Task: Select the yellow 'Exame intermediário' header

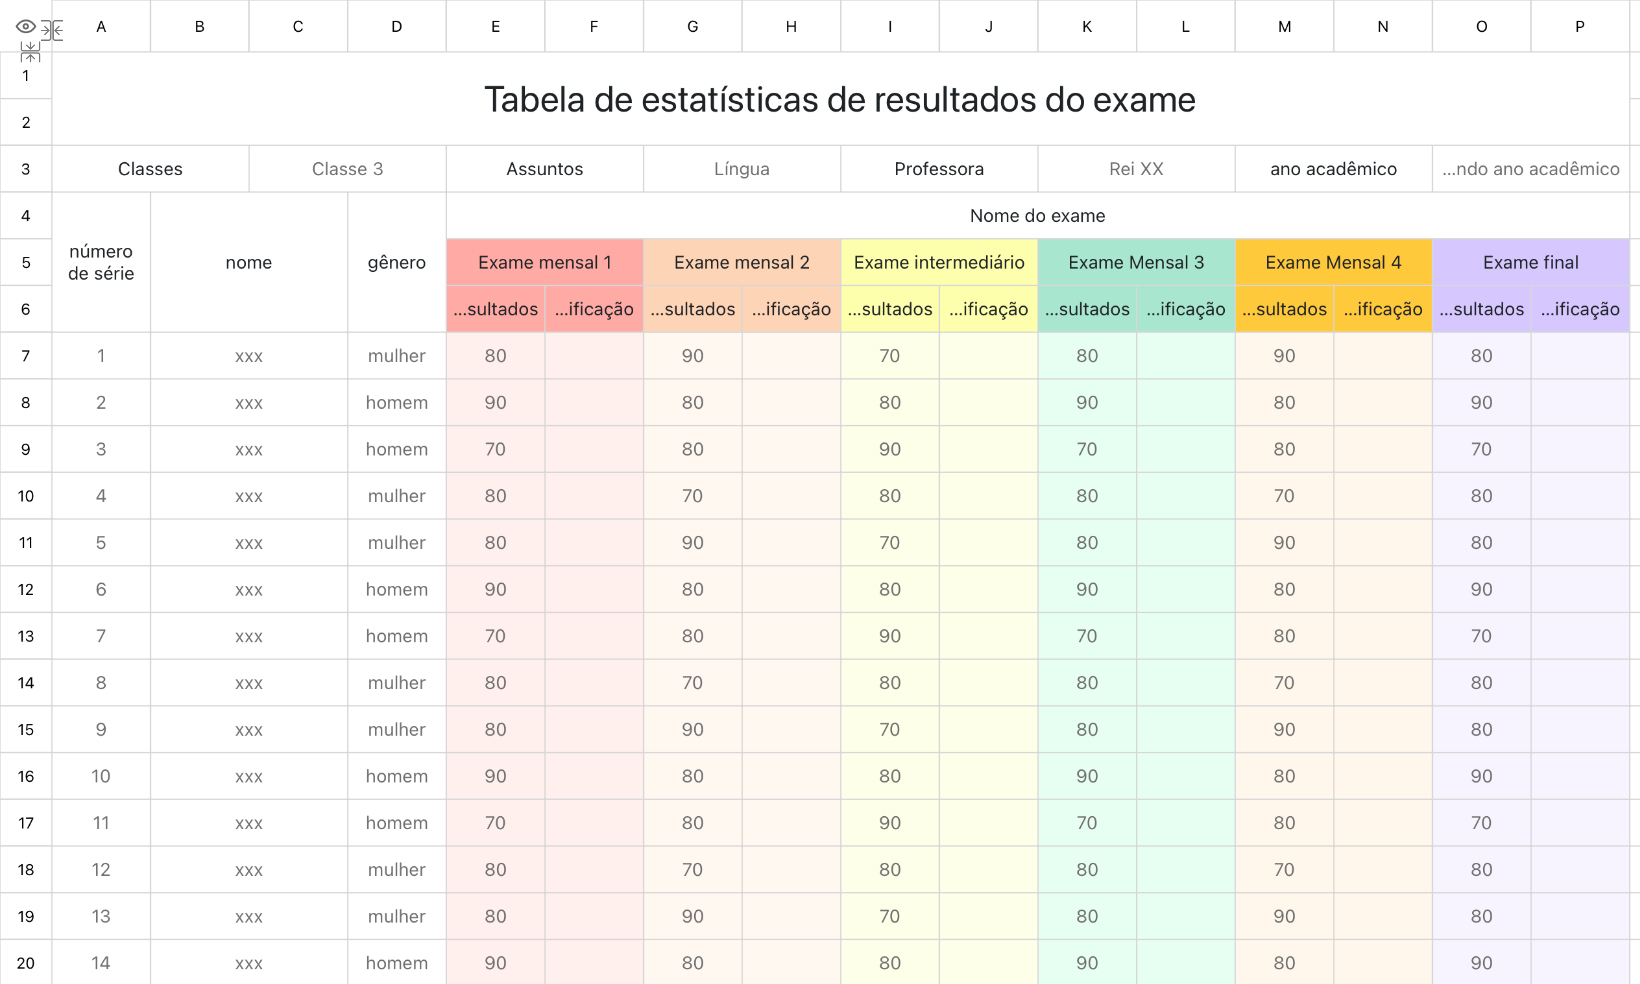Action: [x=939, y=262]
